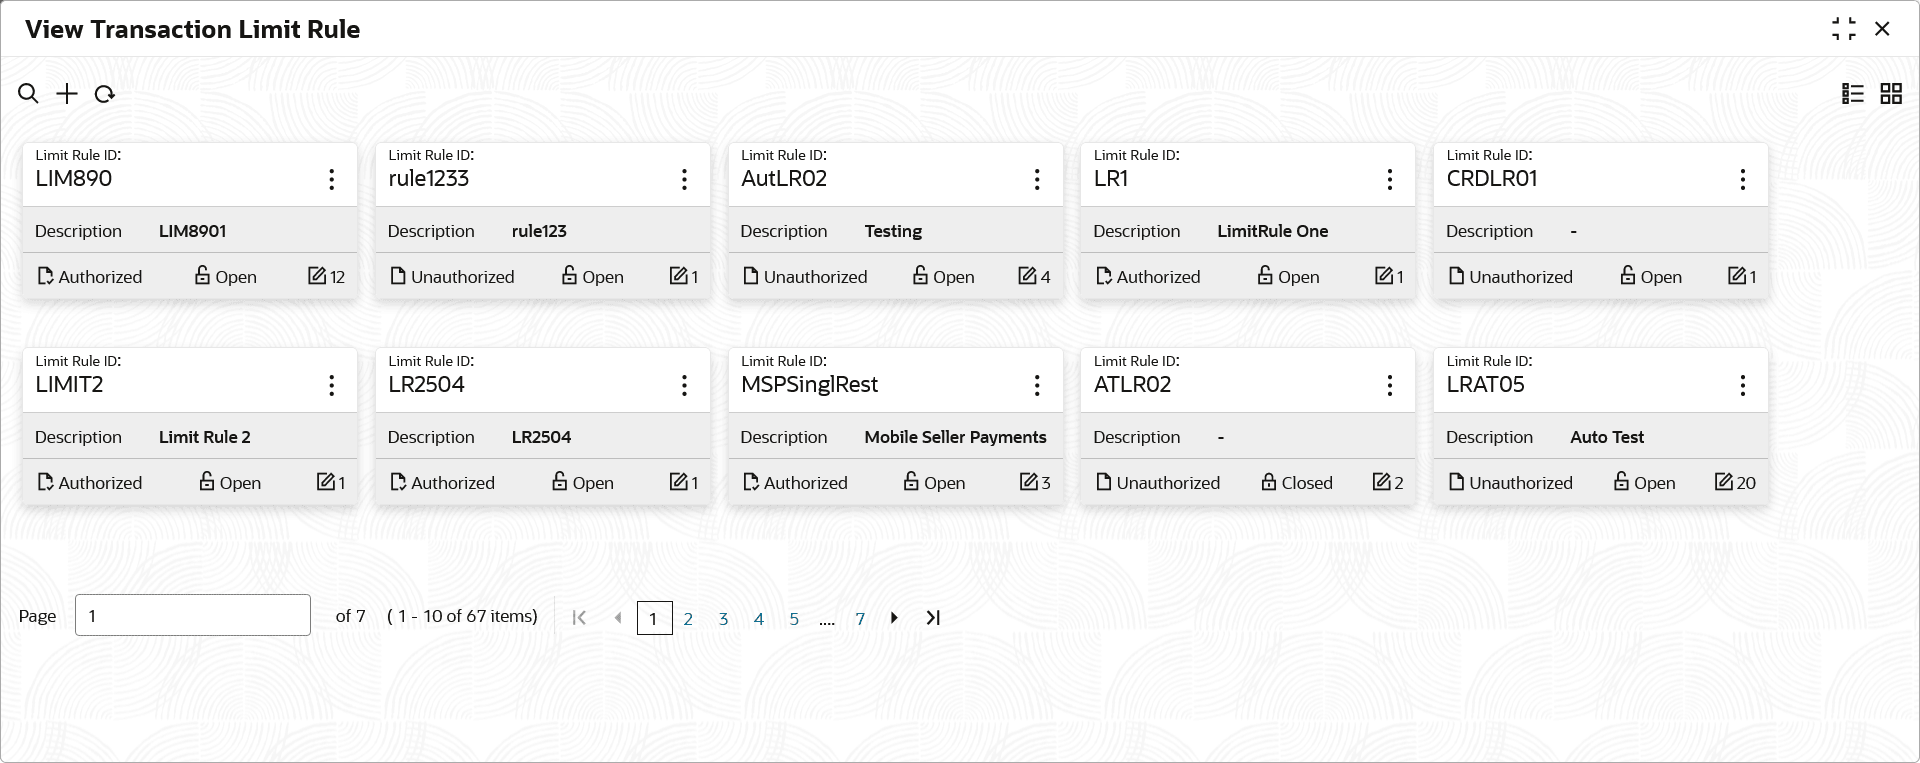Jump to the last page arrow

click(933, 618)
